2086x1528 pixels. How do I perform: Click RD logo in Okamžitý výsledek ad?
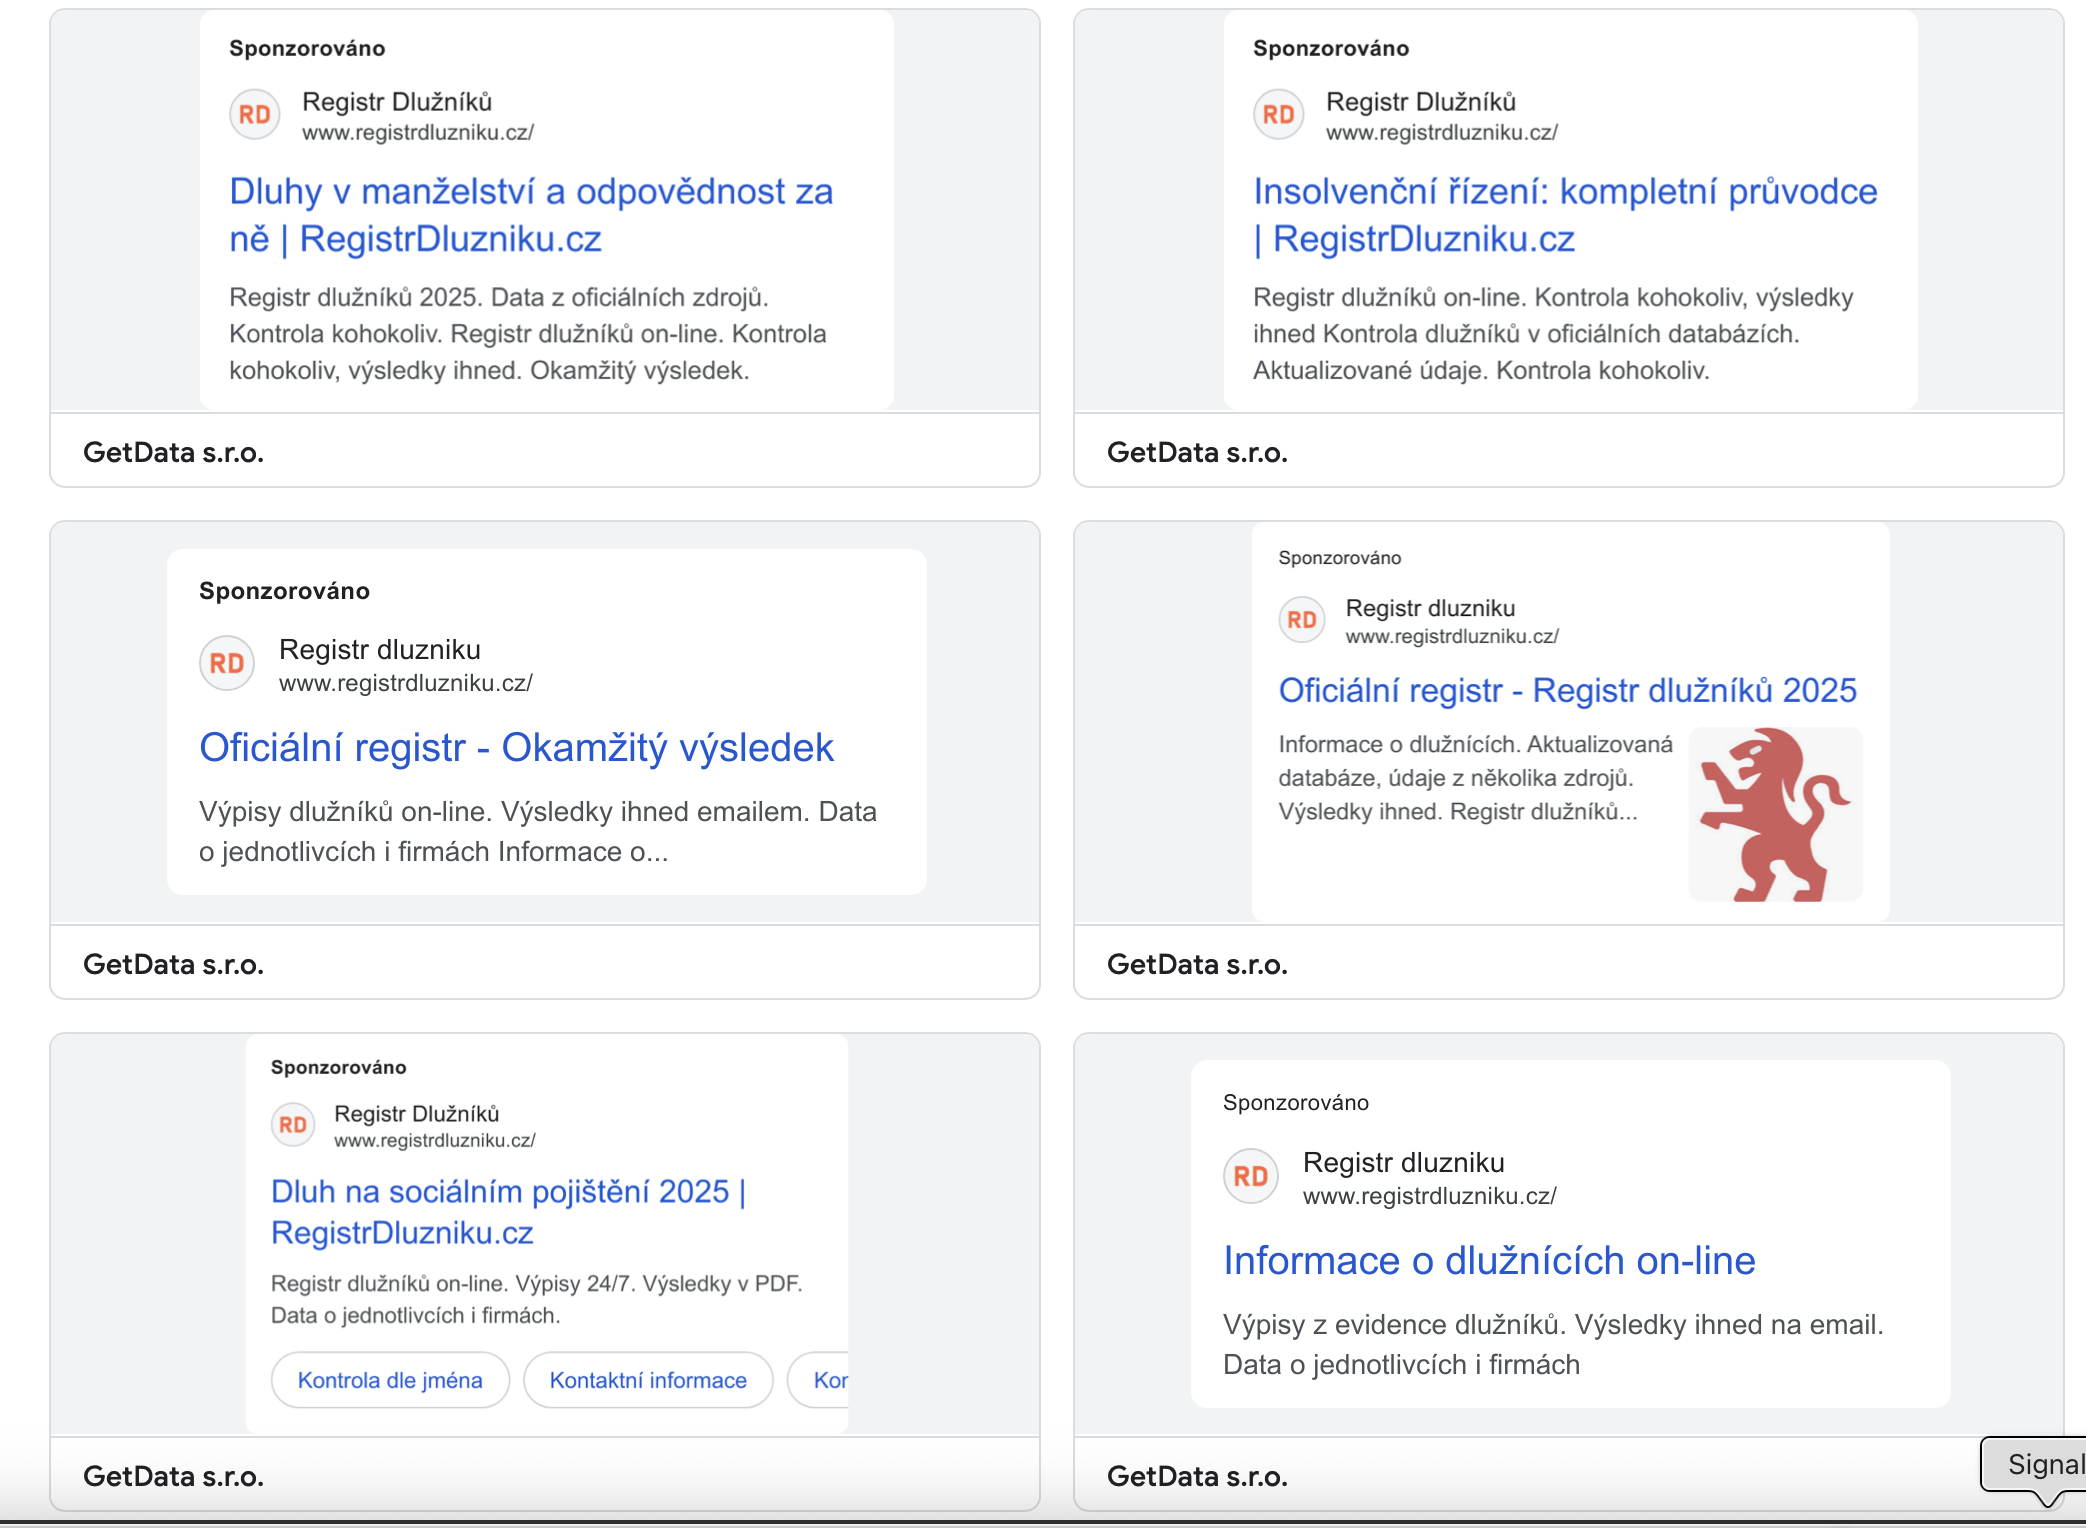(227, 663)
